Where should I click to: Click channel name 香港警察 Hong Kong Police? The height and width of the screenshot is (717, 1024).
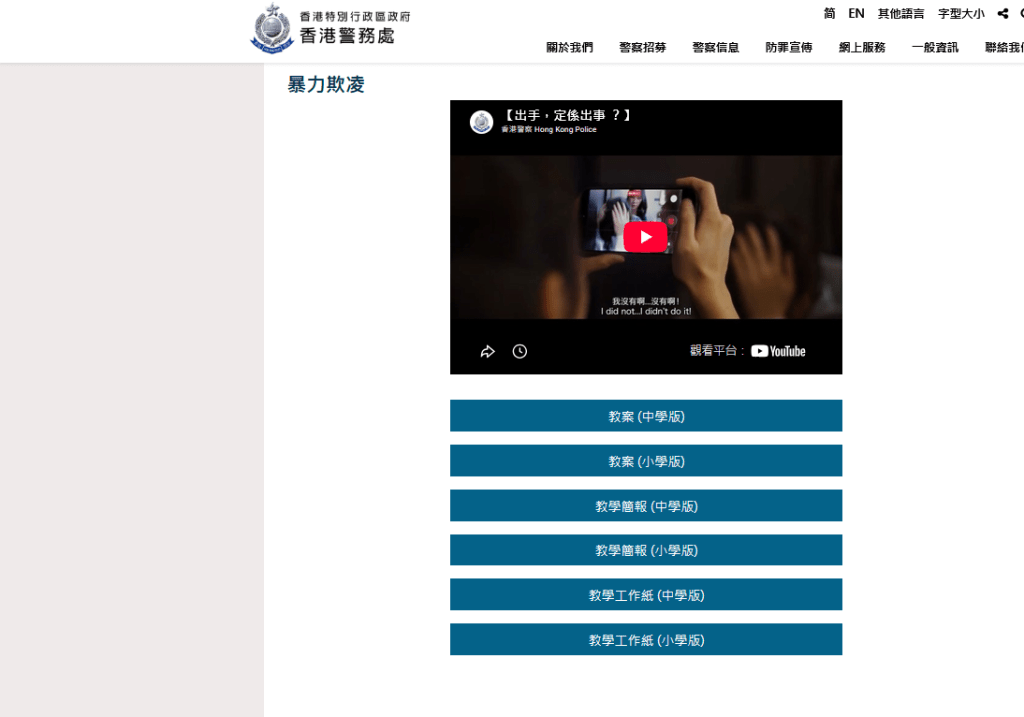point(549,129)
